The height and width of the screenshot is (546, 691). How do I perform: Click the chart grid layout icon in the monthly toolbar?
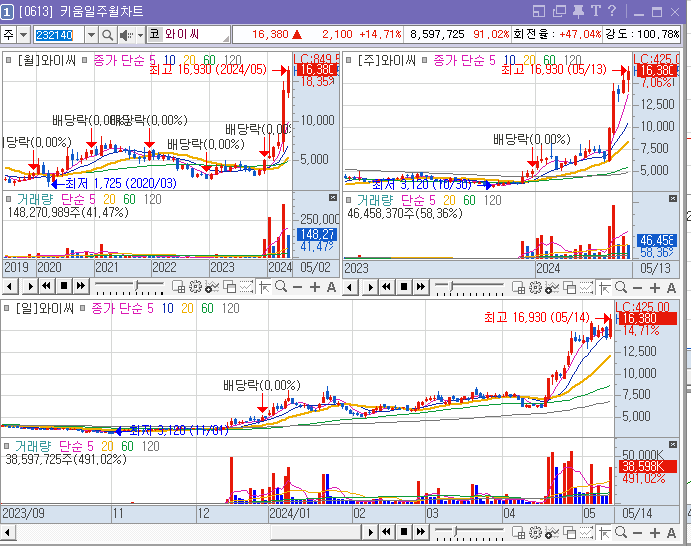click(178, 287)
